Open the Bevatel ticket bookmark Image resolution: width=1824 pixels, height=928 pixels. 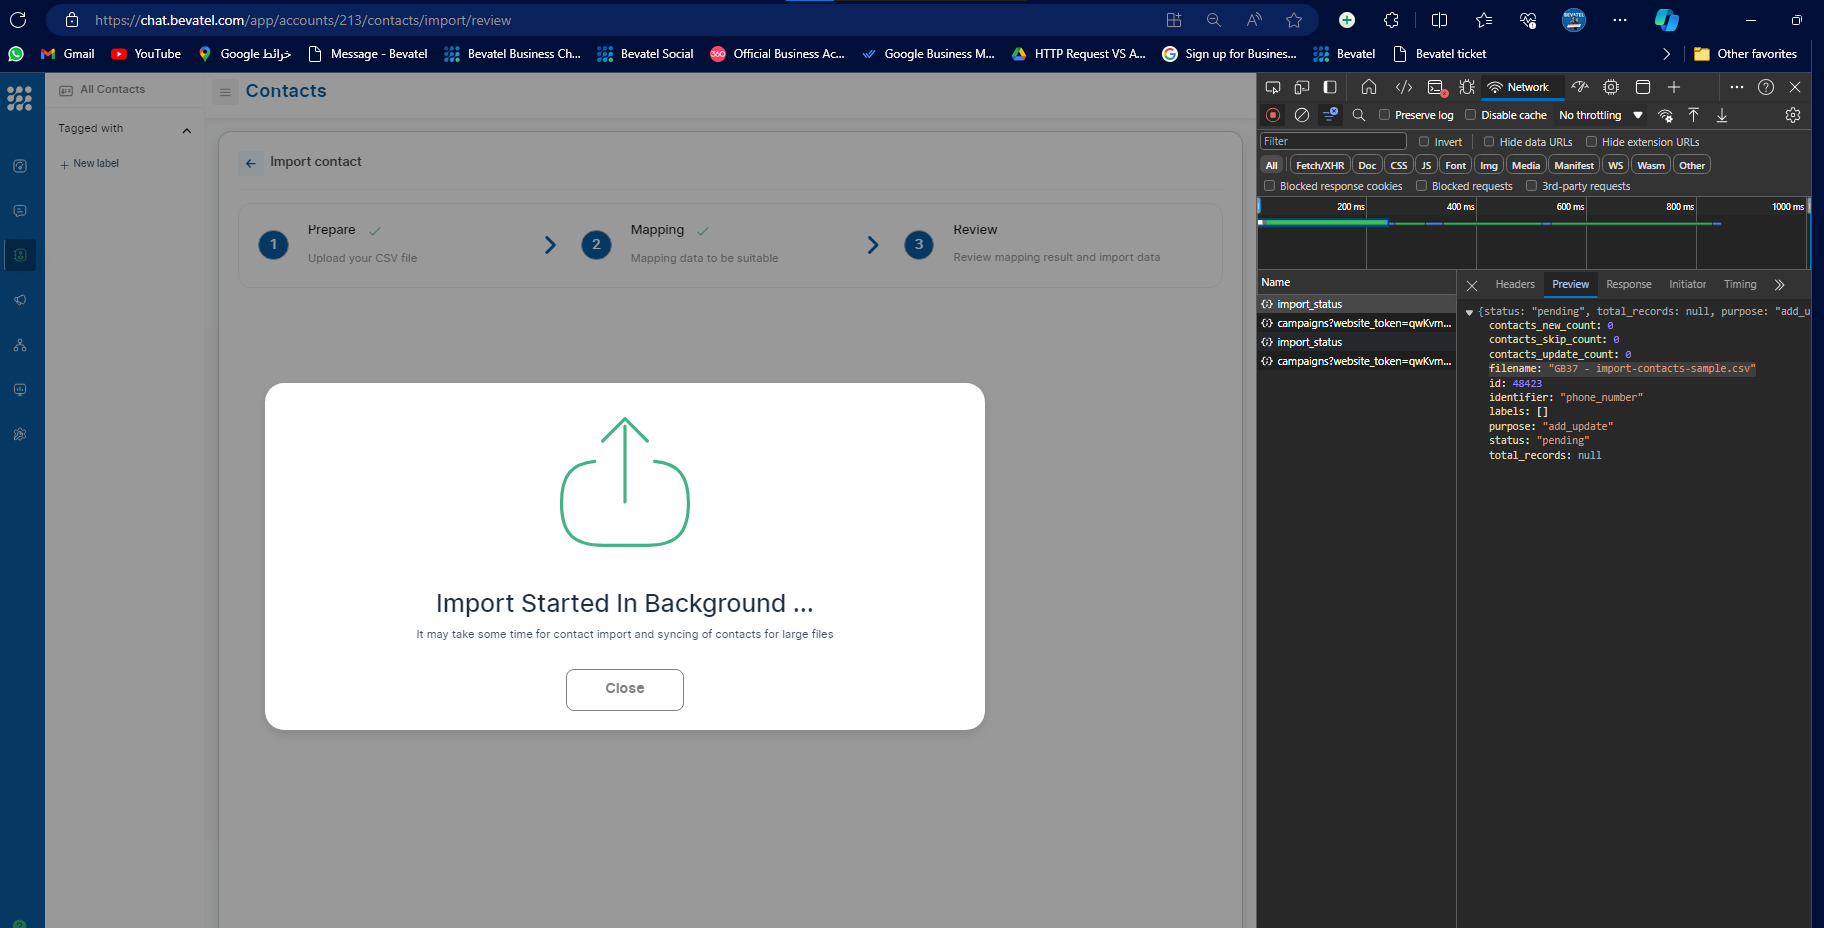point(1439,54)
